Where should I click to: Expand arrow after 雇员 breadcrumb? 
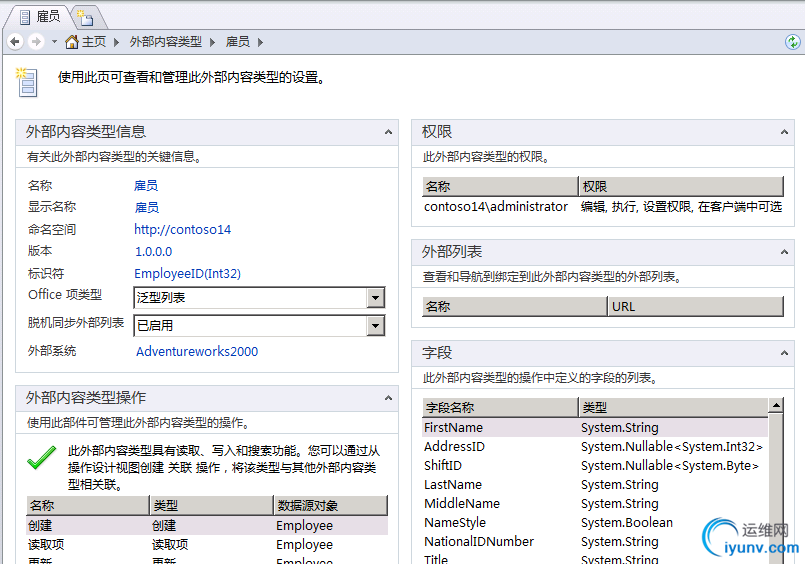260,42
